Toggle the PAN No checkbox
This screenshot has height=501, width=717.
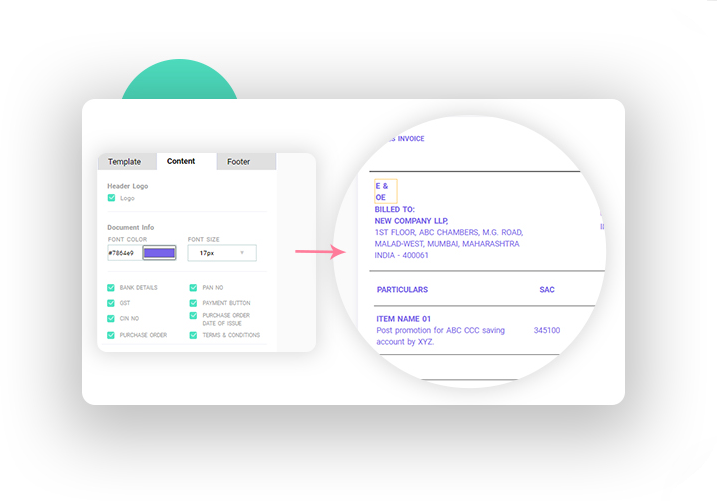193,288
